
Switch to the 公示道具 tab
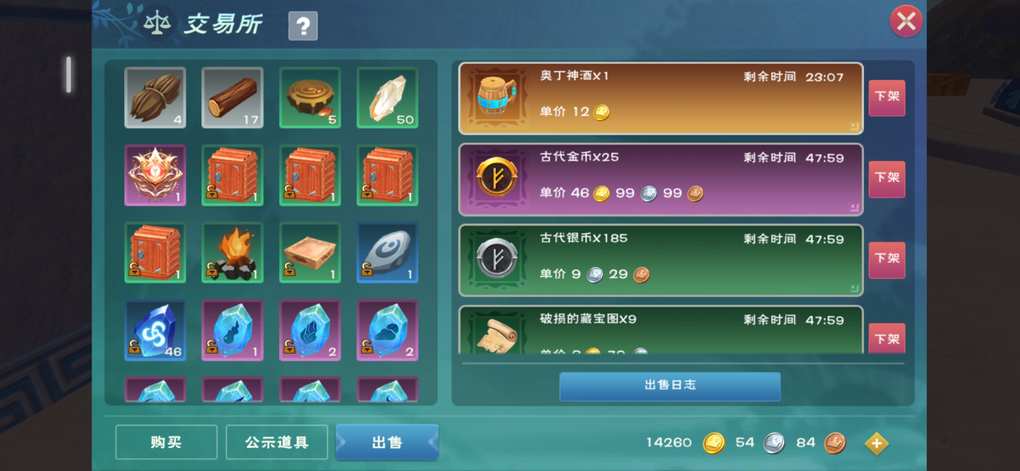[276, 442]
